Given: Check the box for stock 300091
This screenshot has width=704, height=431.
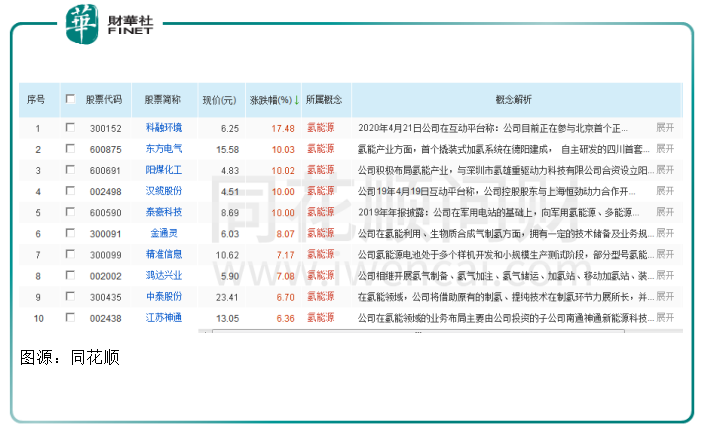Looking at the screenshot, I should [70, 233].
